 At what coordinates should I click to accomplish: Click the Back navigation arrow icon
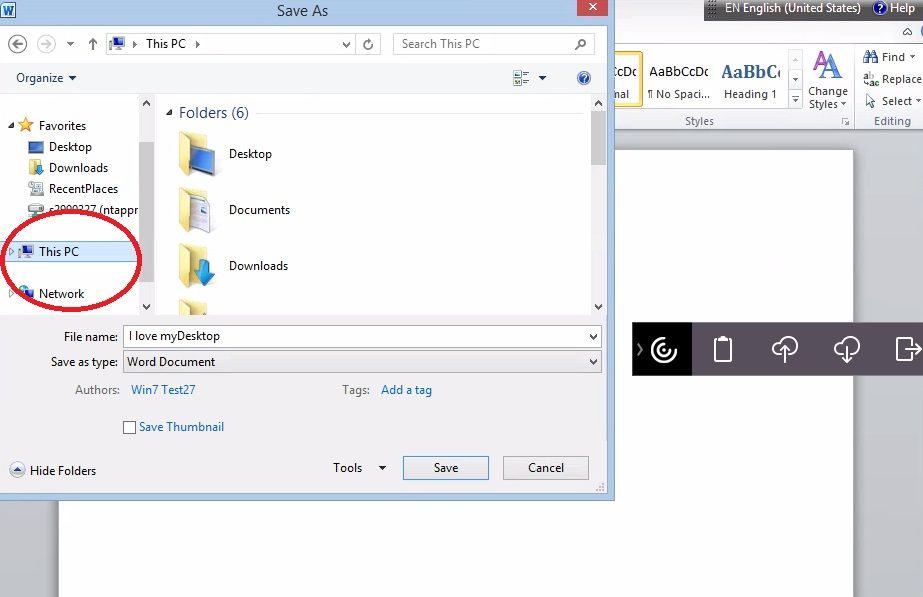tap(17, 44)
